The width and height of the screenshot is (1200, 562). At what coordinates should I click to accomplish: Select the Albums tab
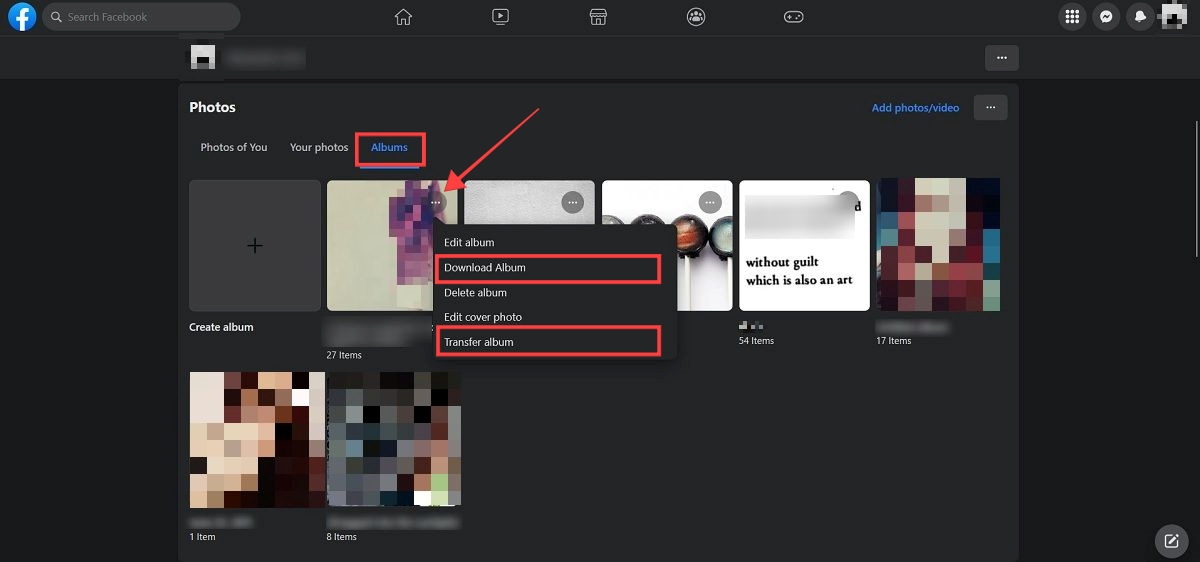click(389, 147)
